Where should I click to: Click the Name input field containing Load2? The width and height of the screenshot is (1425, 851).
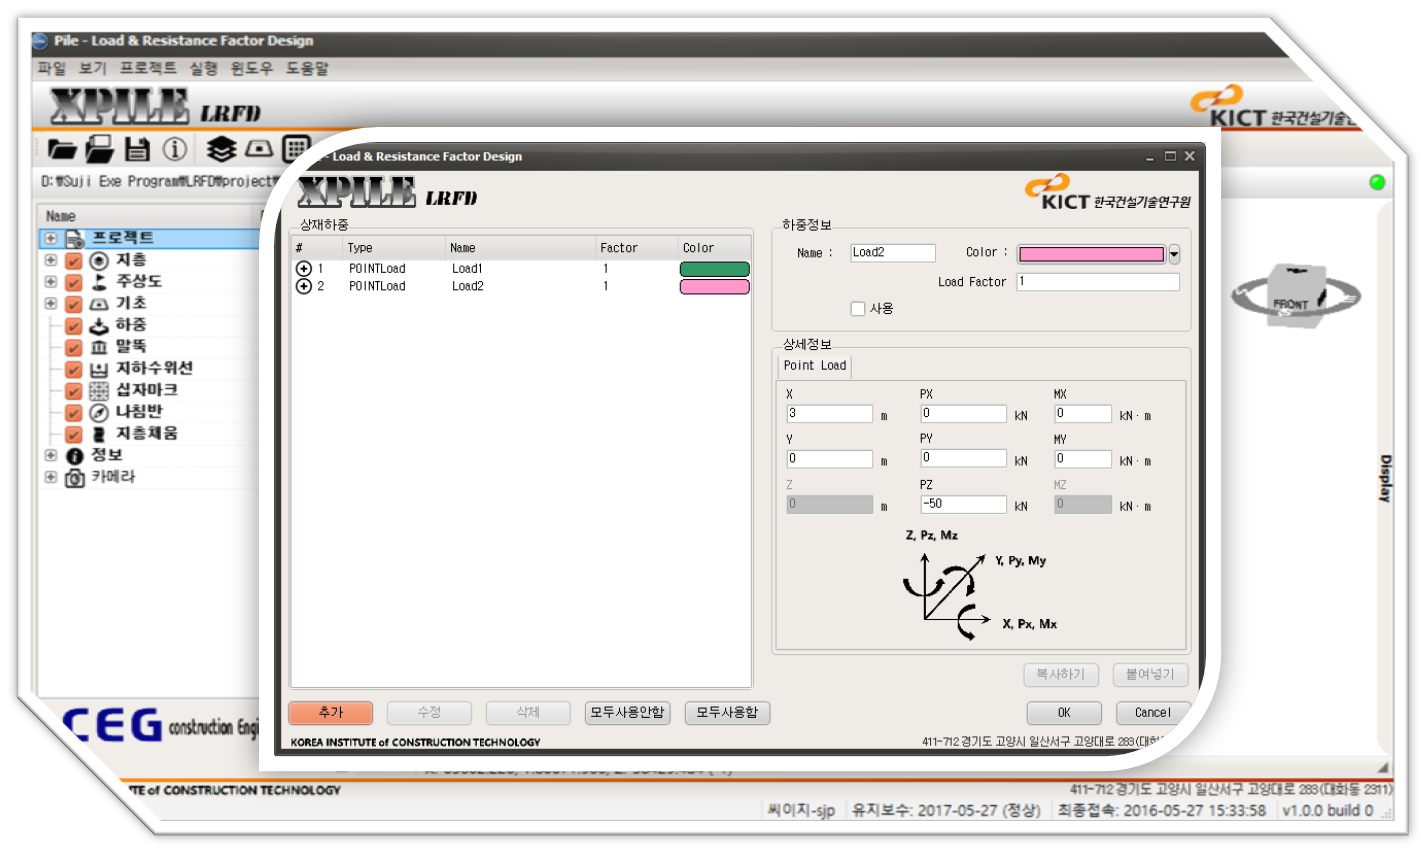tap(893, 253)
